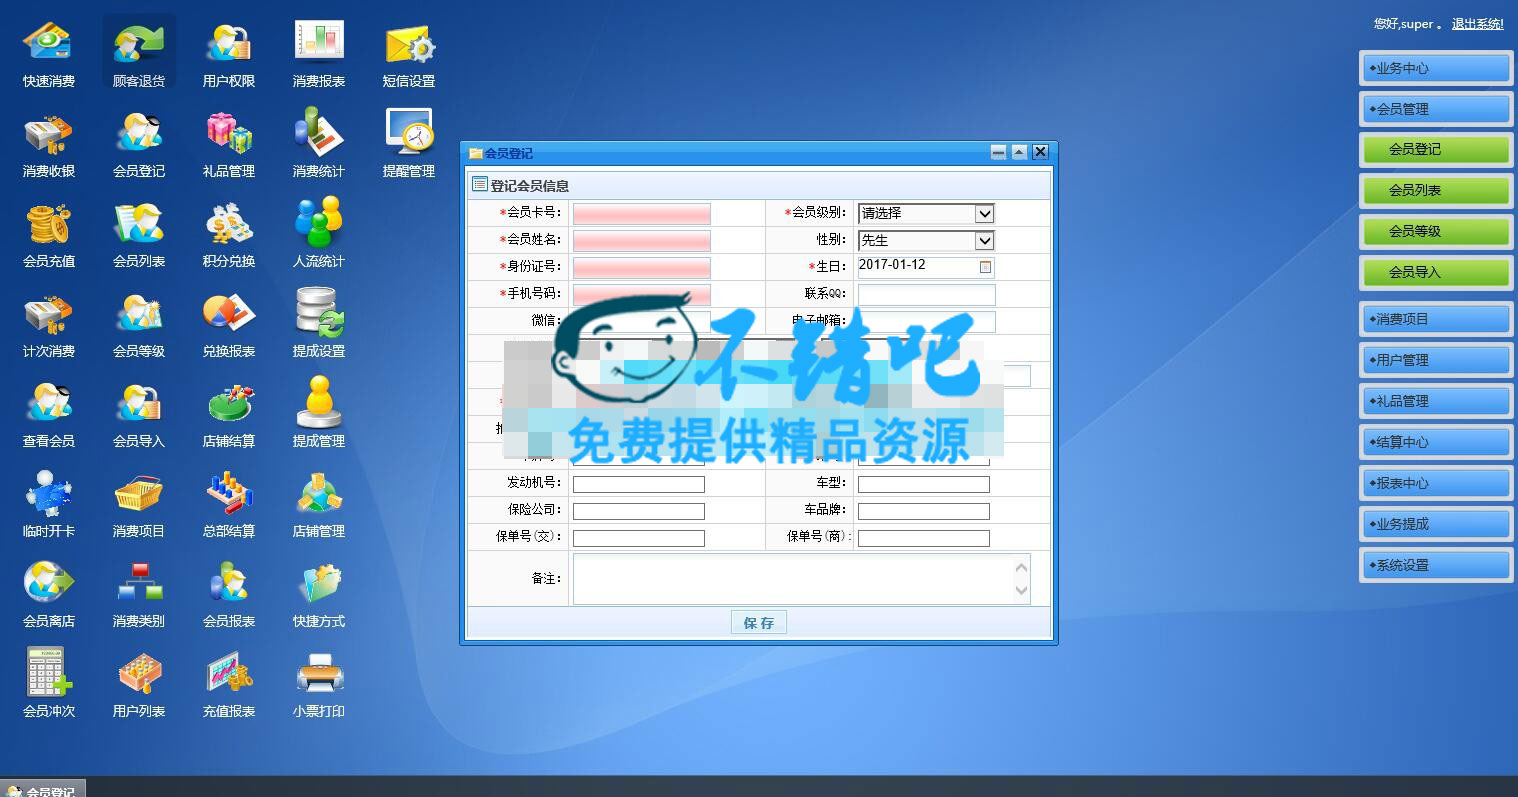Open the 会员级别 dropdown
Image resolution: width=1518 pixels, height=797 pixels.
pos(926,213)
